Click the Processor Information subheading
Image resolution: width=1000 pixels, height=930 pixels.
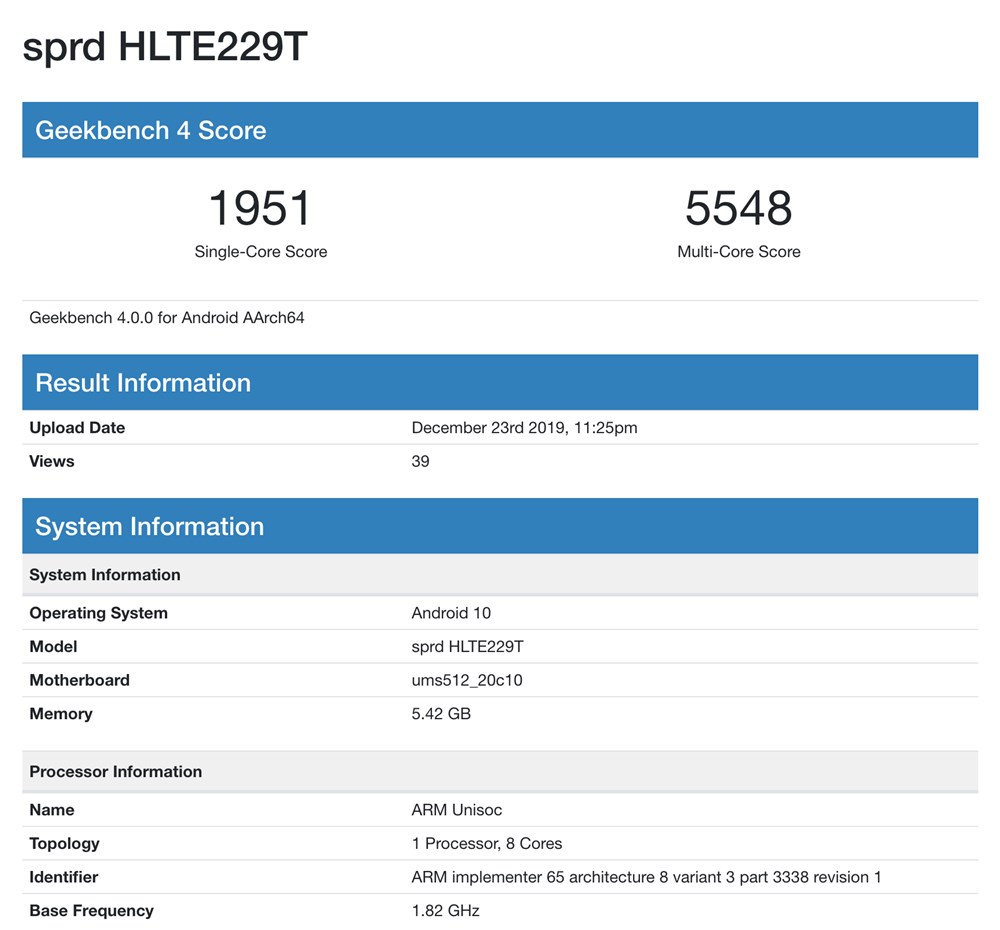[115, 772]
